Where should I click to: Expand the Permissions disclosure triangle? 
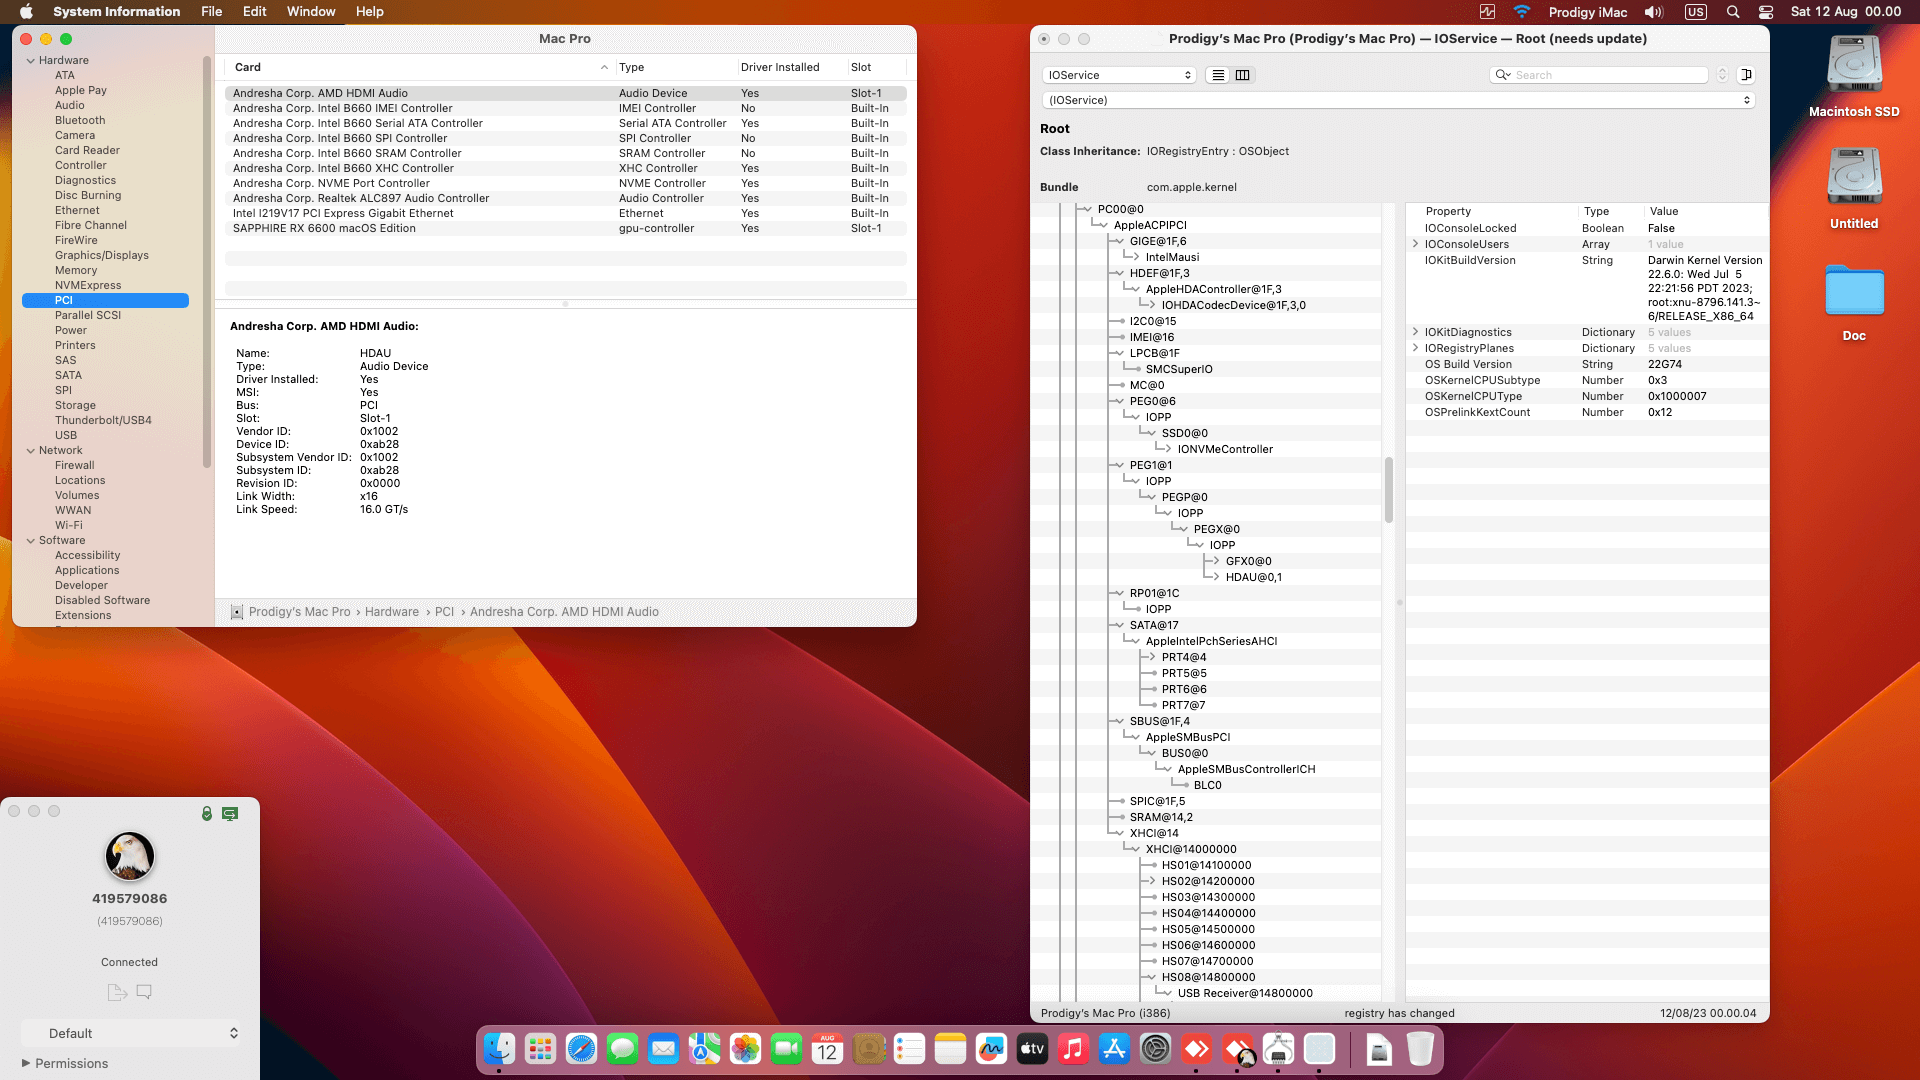point(26,1063)
